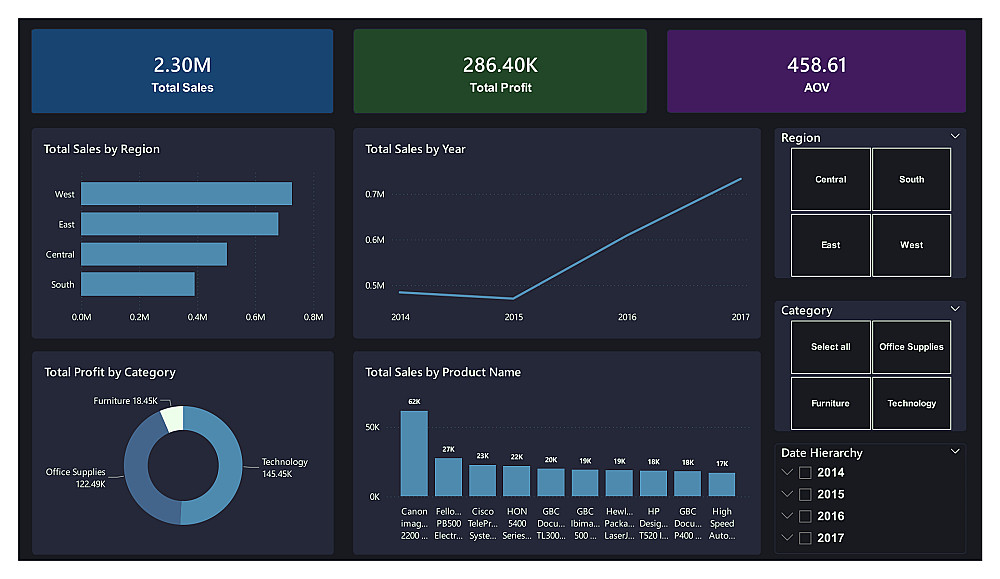Open the Category slicer dropdown arrow
Screen dimensions: 1000x579
click(x=955, y=309)
